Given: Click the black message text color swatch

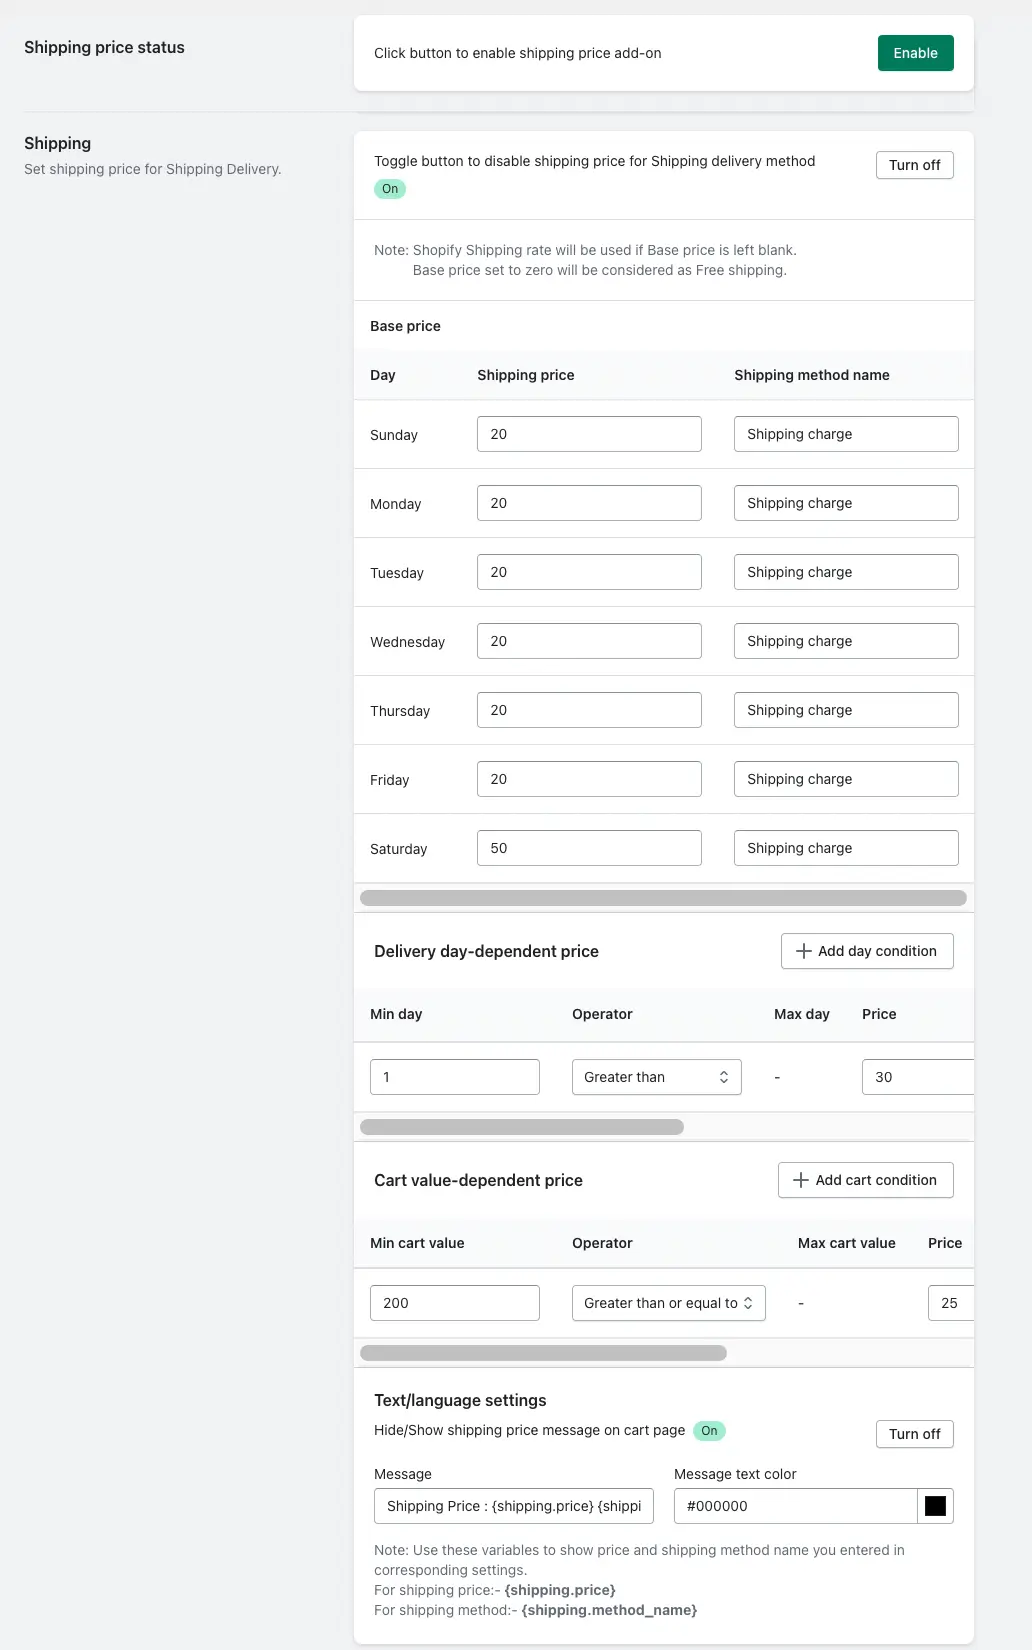Looking at the screenshot, I should click(935, 1506).
